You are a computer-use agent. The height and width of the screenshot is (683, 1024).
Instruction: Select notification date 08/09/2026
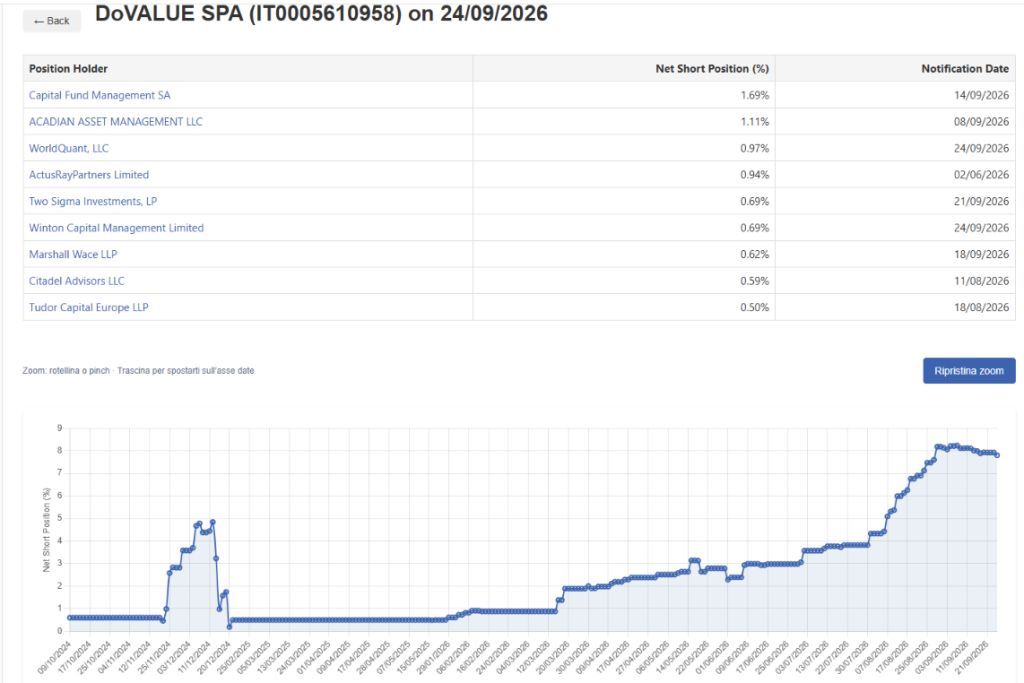(x=981, y=121)
